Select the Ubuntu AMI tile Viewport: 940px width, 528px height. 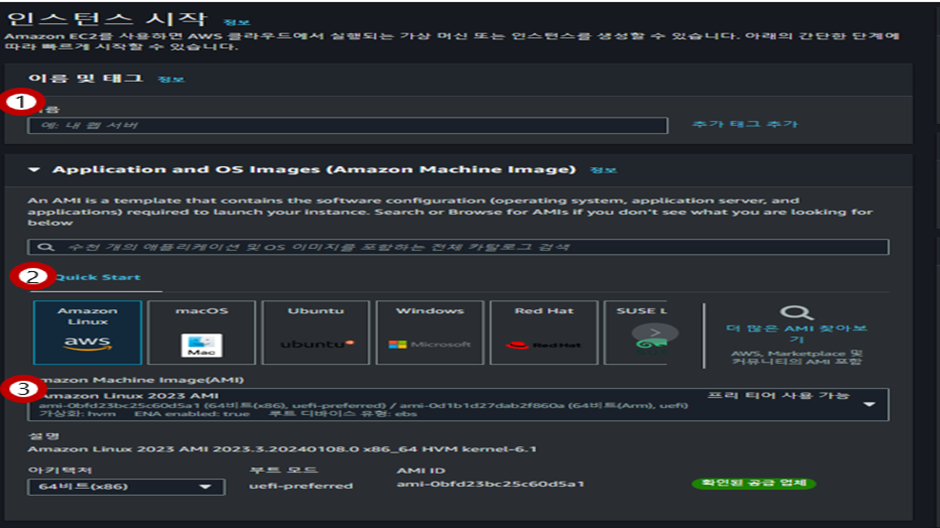point(315,333)
